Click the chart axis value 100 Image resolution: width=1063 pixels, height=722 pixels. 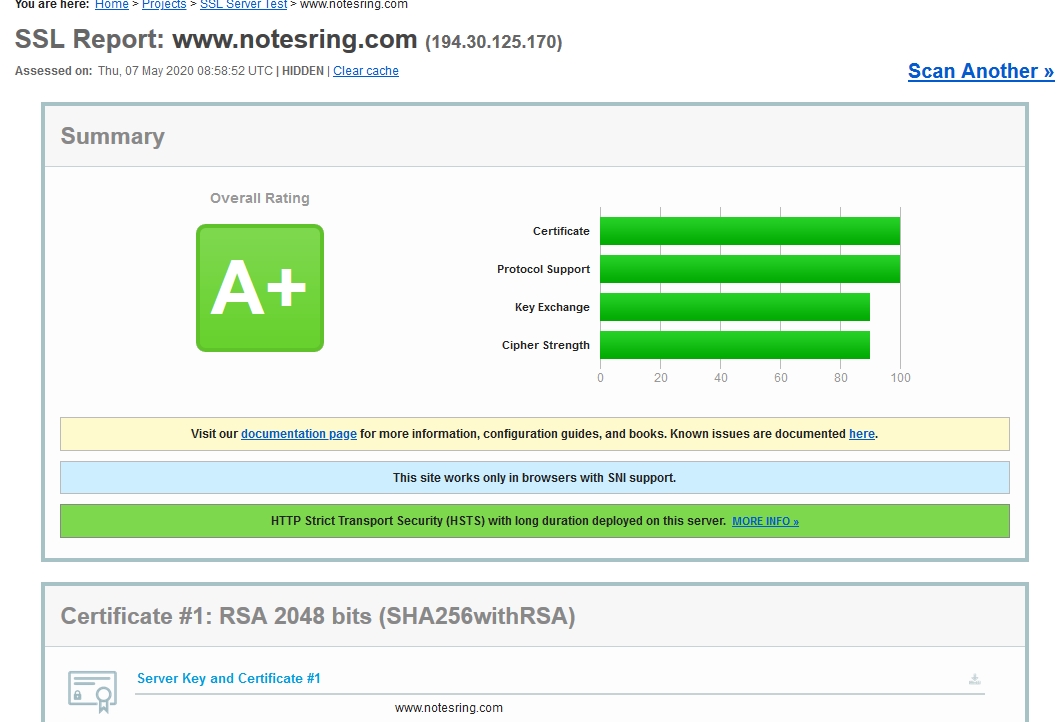(900, 378)
